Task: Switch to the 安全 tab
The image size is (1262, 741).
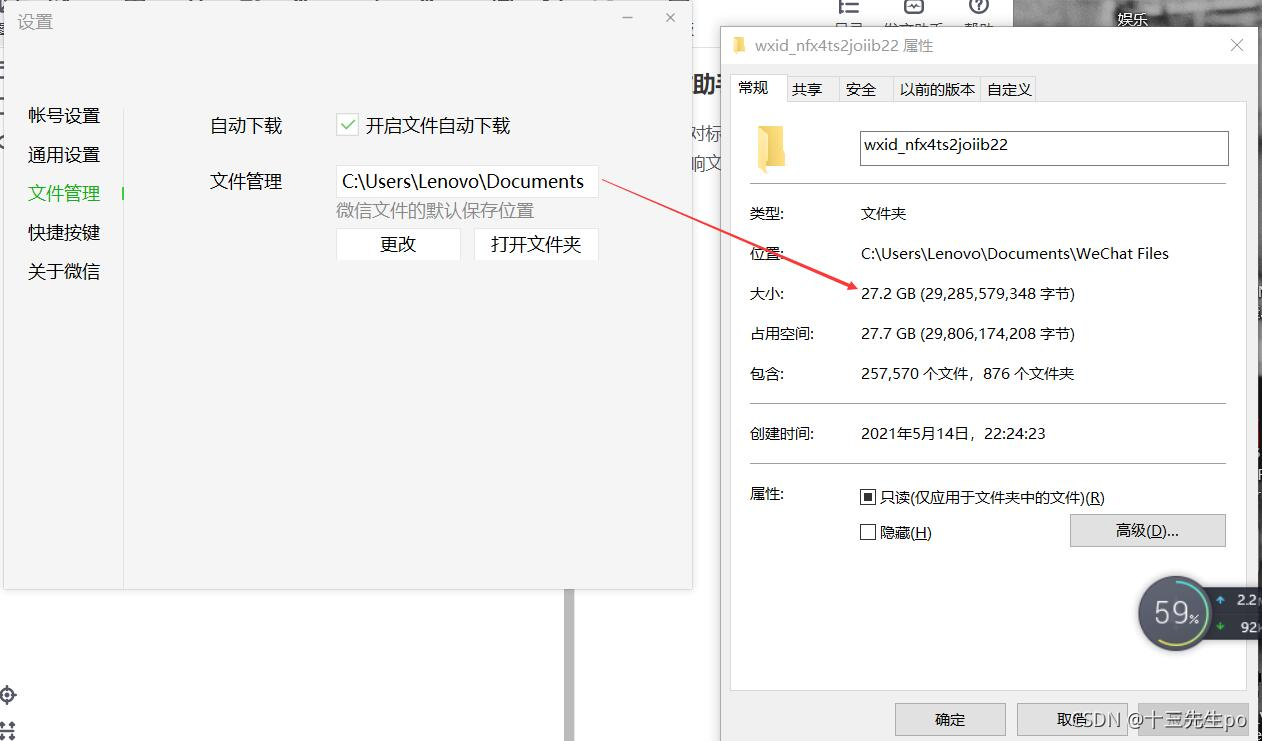Action: [862, 89]
